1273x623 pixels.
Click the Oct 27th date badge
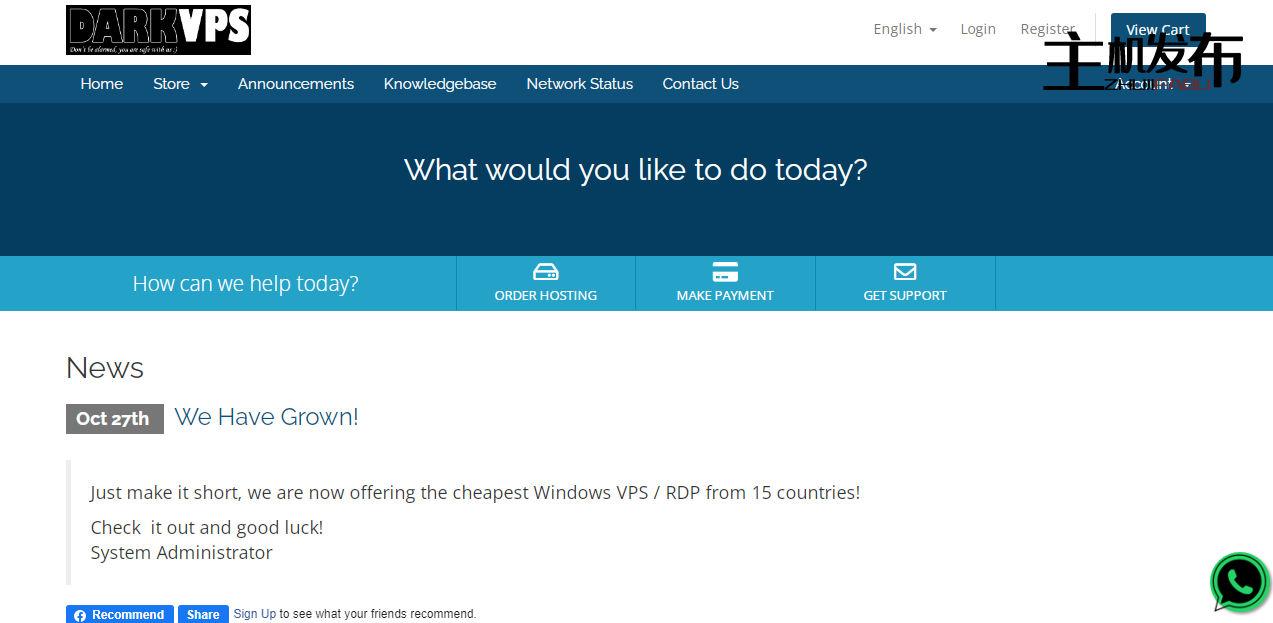coord(114,419)
